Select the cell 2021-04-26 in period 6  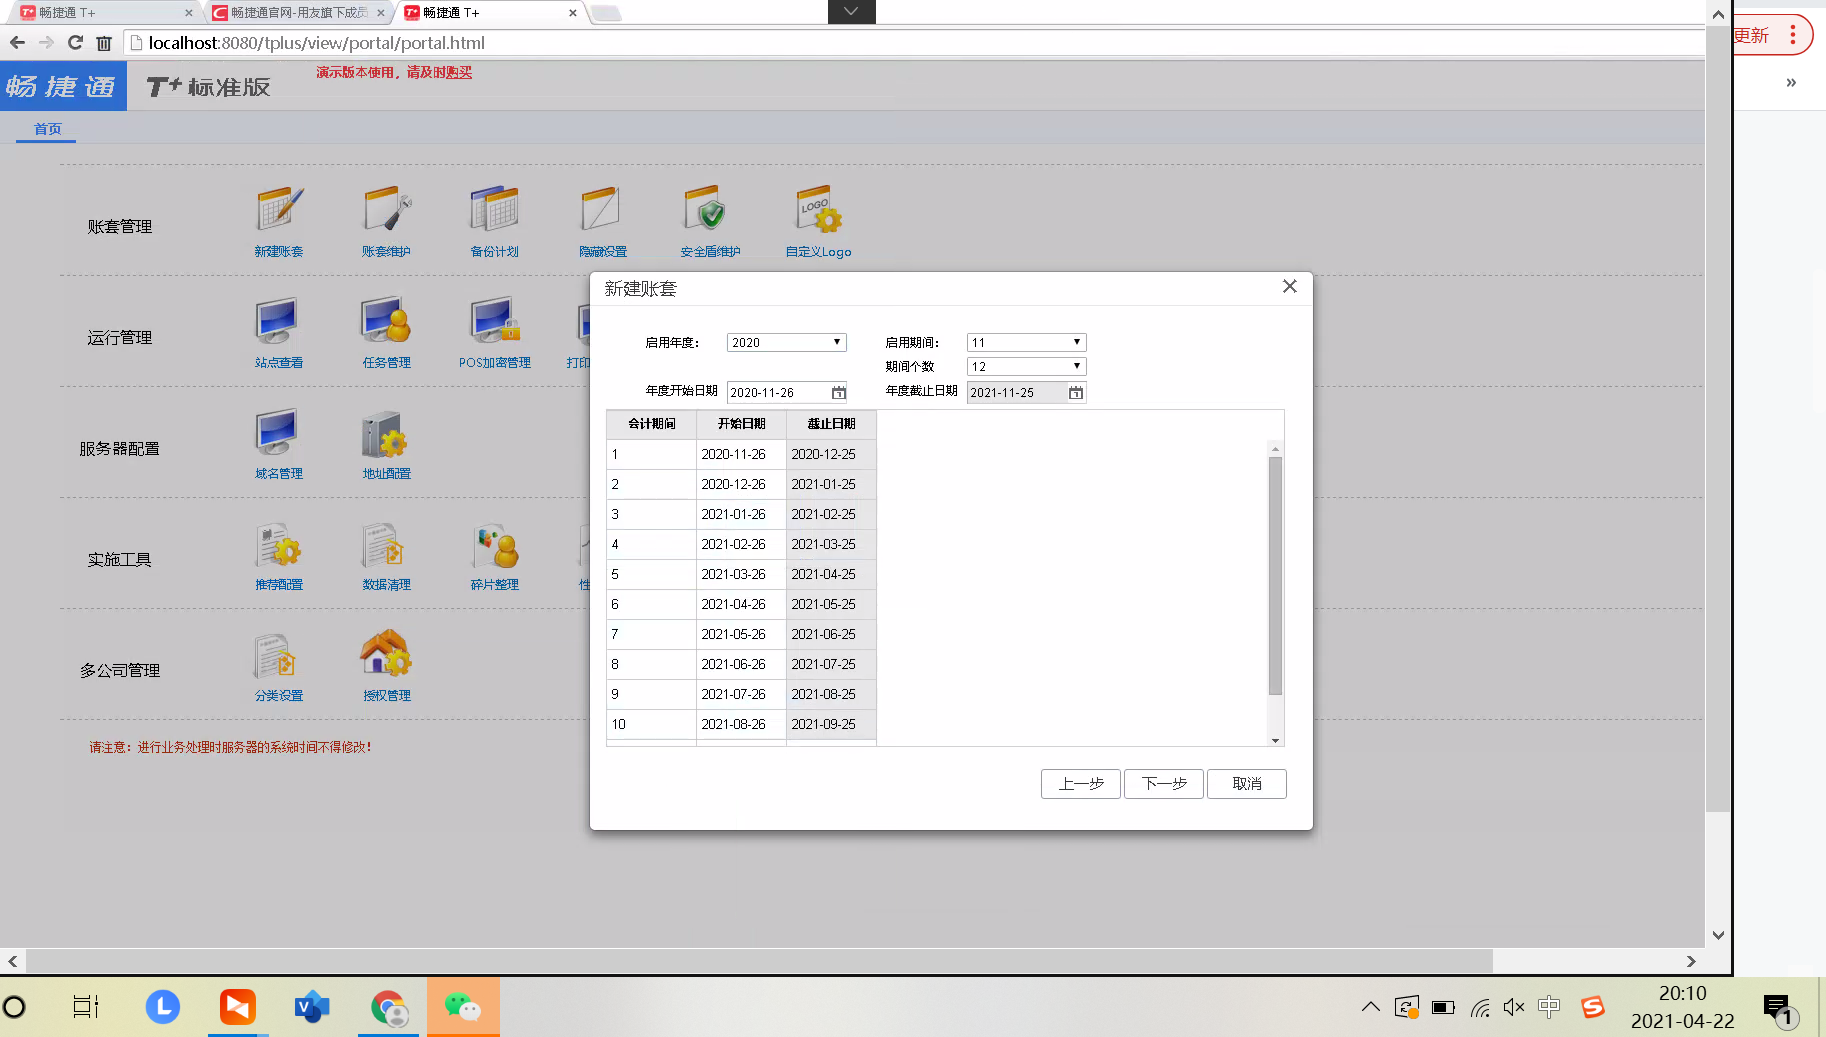pos(741,604)
